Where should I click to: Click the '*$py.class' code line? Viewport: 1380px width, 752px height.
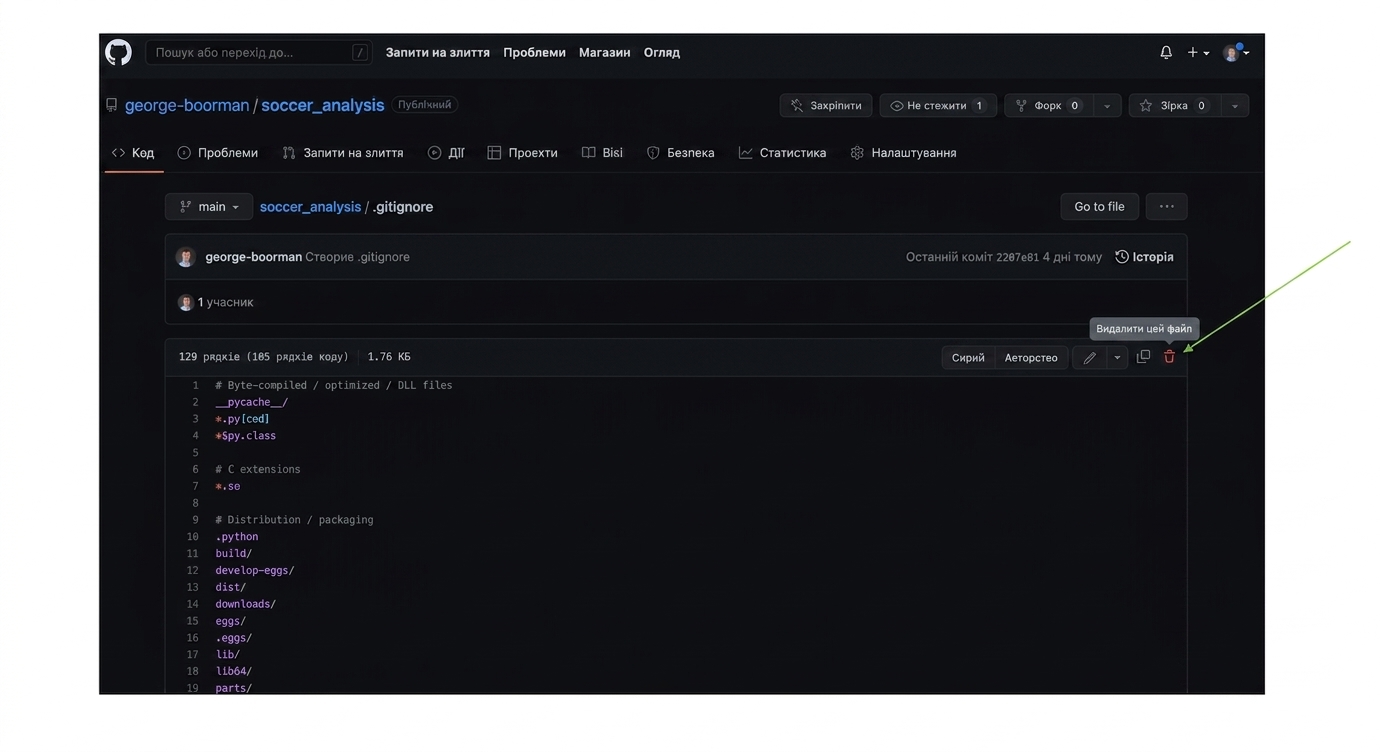(245, 436)
